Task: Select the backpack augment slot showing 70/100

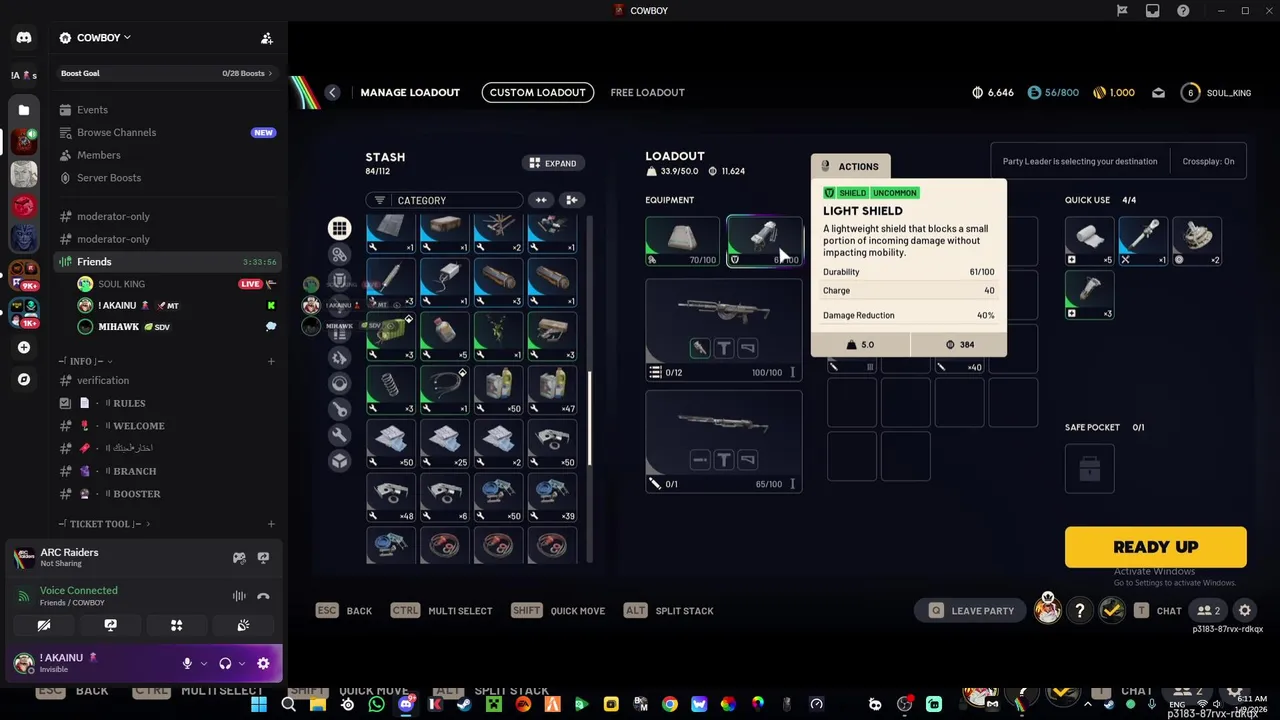Action: pyautogui.click(x=683, y=241)
